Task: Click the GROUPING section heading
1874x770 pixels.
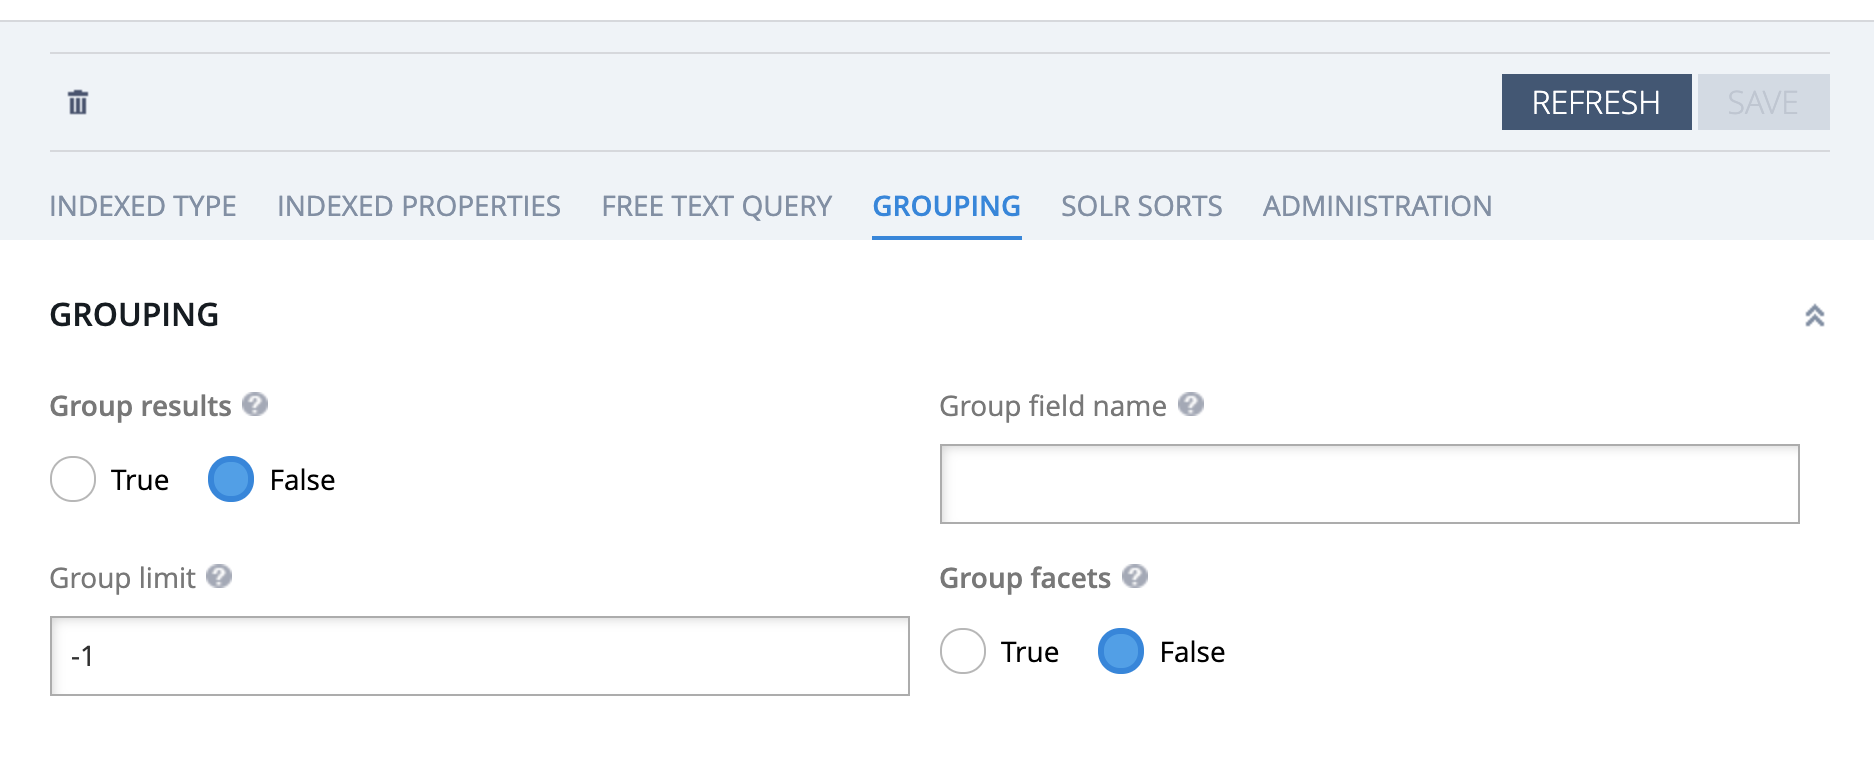Action: point(134,315)
